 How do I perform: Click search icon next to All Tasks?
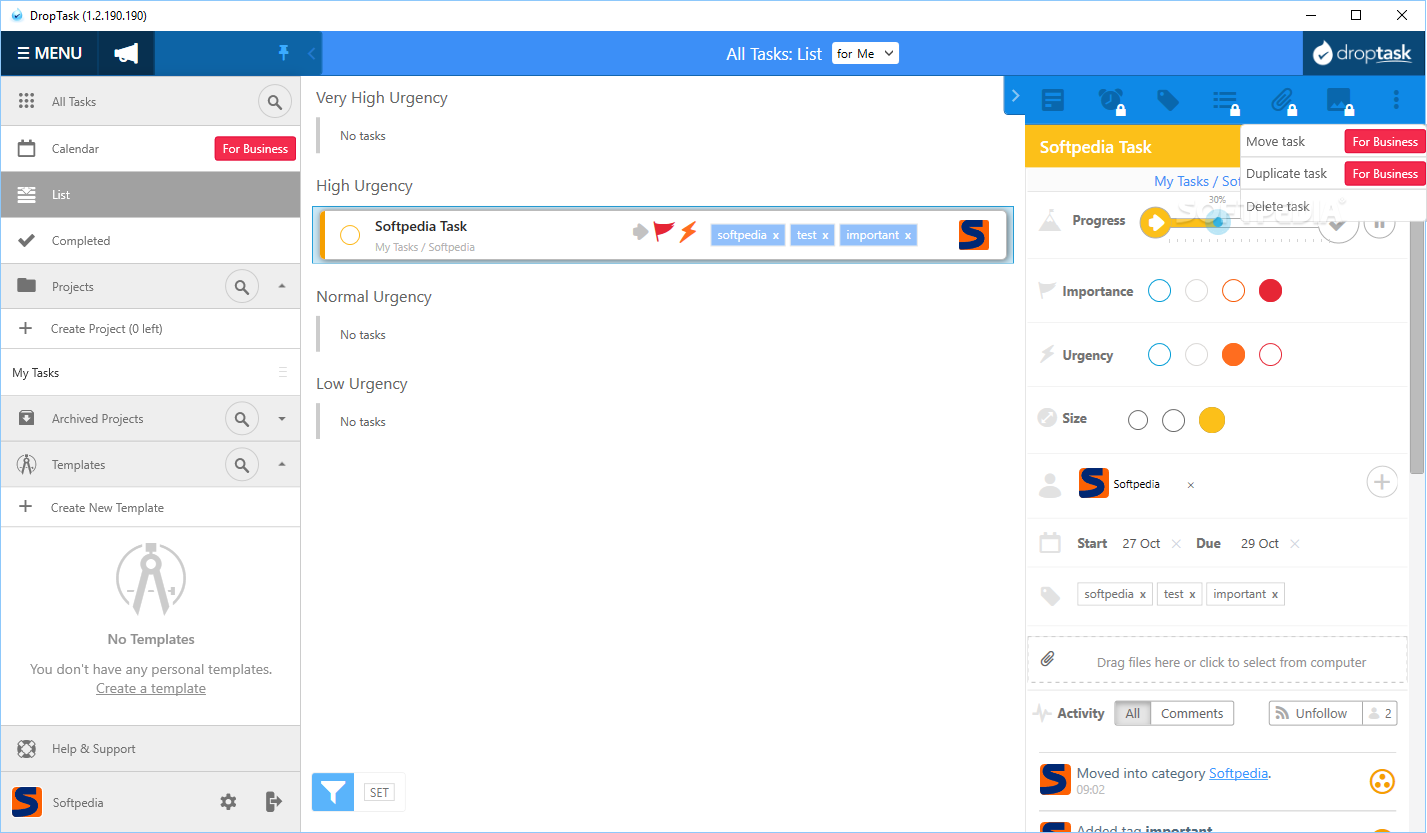pyautogui.click(x=275, y=101)
